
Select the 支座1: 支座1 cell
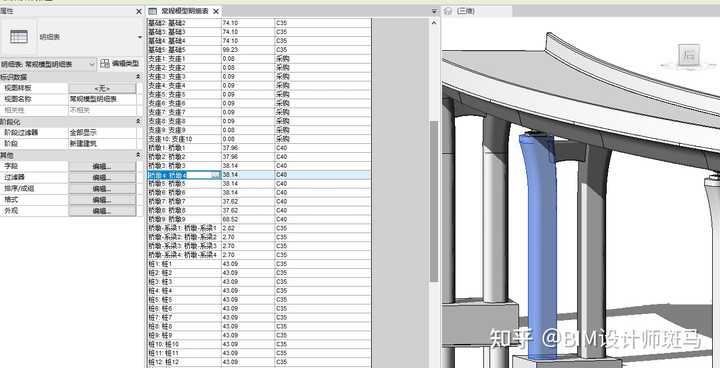[185, 59]
